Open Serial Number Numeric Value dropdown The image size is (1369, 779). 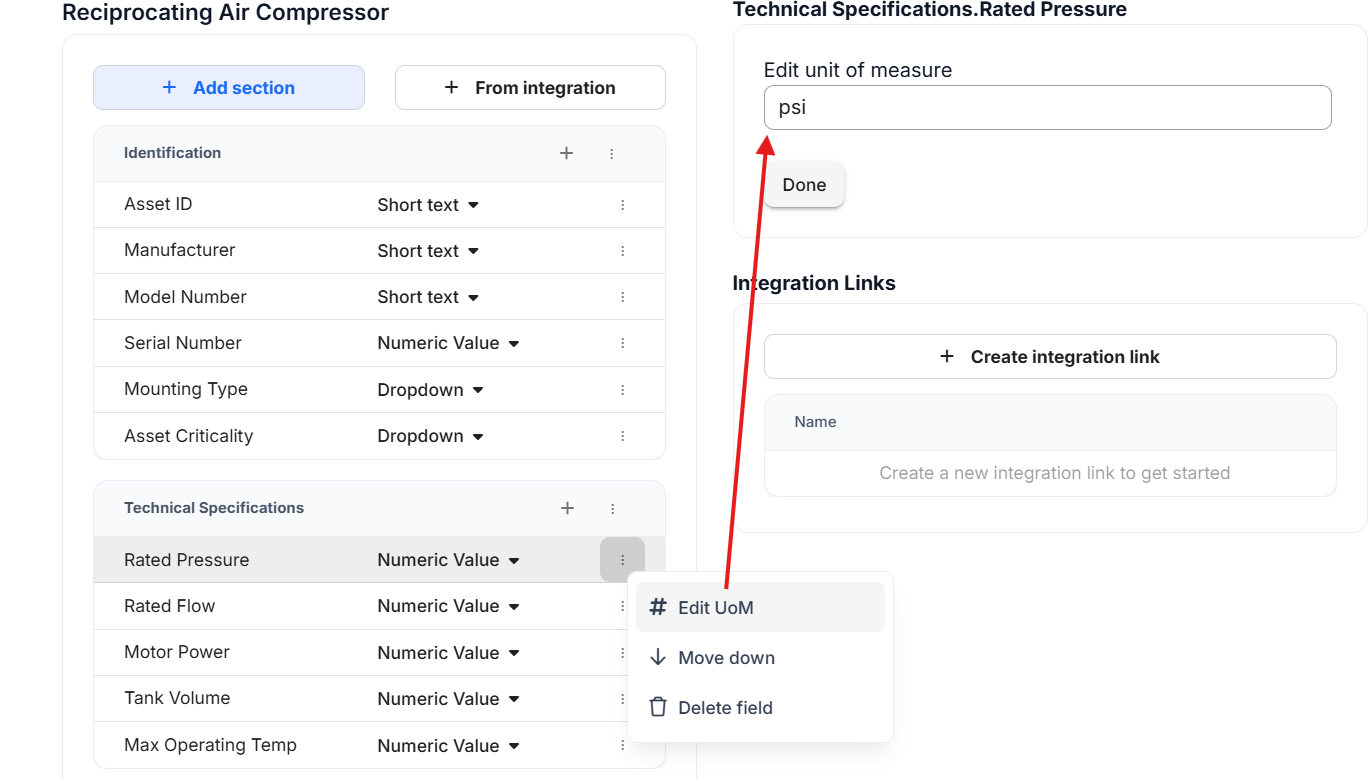point(448,343)
